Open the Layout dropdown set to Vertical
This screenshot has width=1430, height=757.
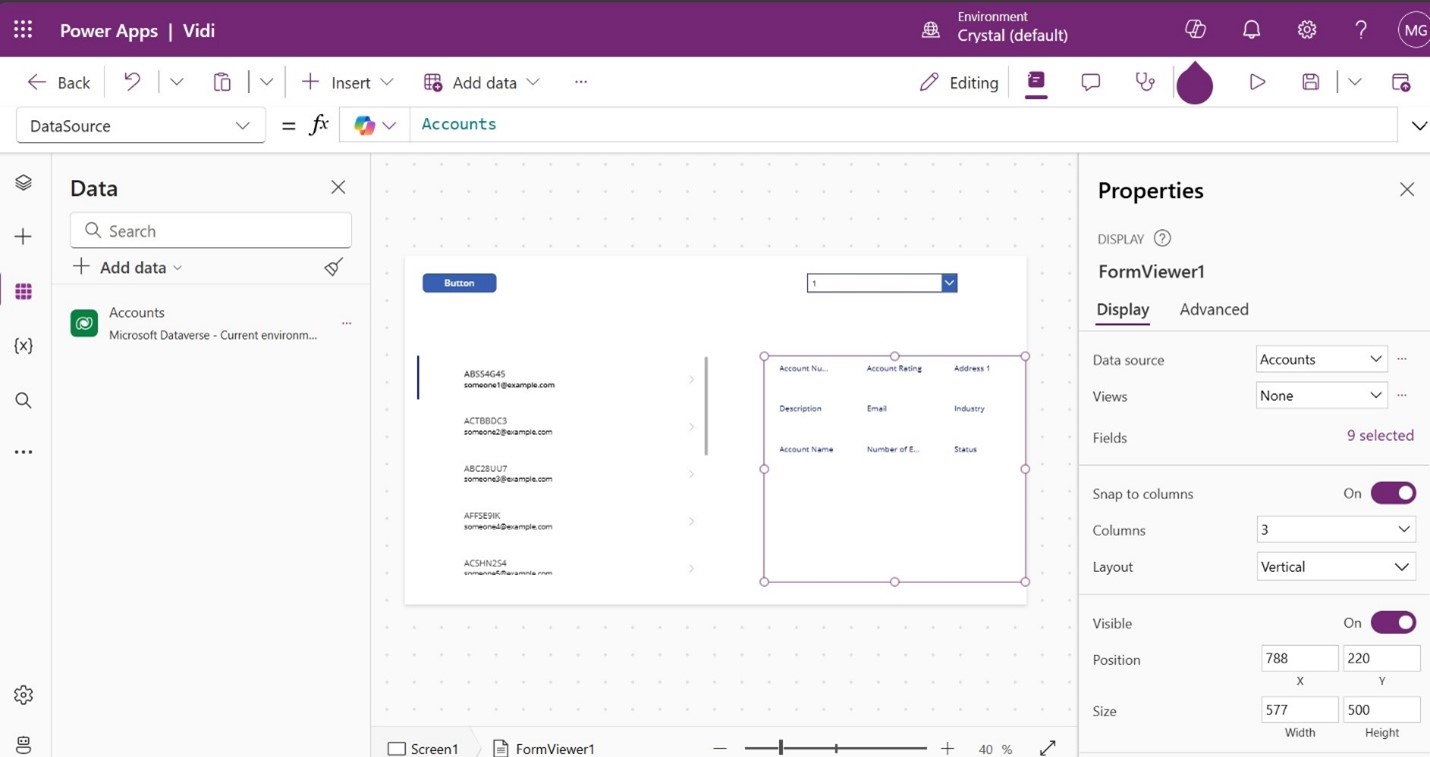coord(1334,567)
